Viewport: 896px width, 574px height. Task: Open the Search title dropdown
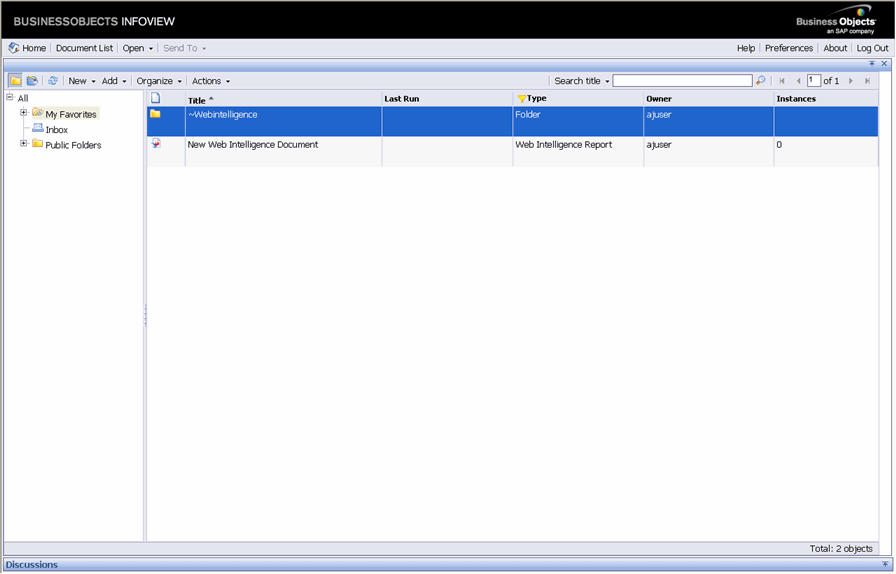582,81
